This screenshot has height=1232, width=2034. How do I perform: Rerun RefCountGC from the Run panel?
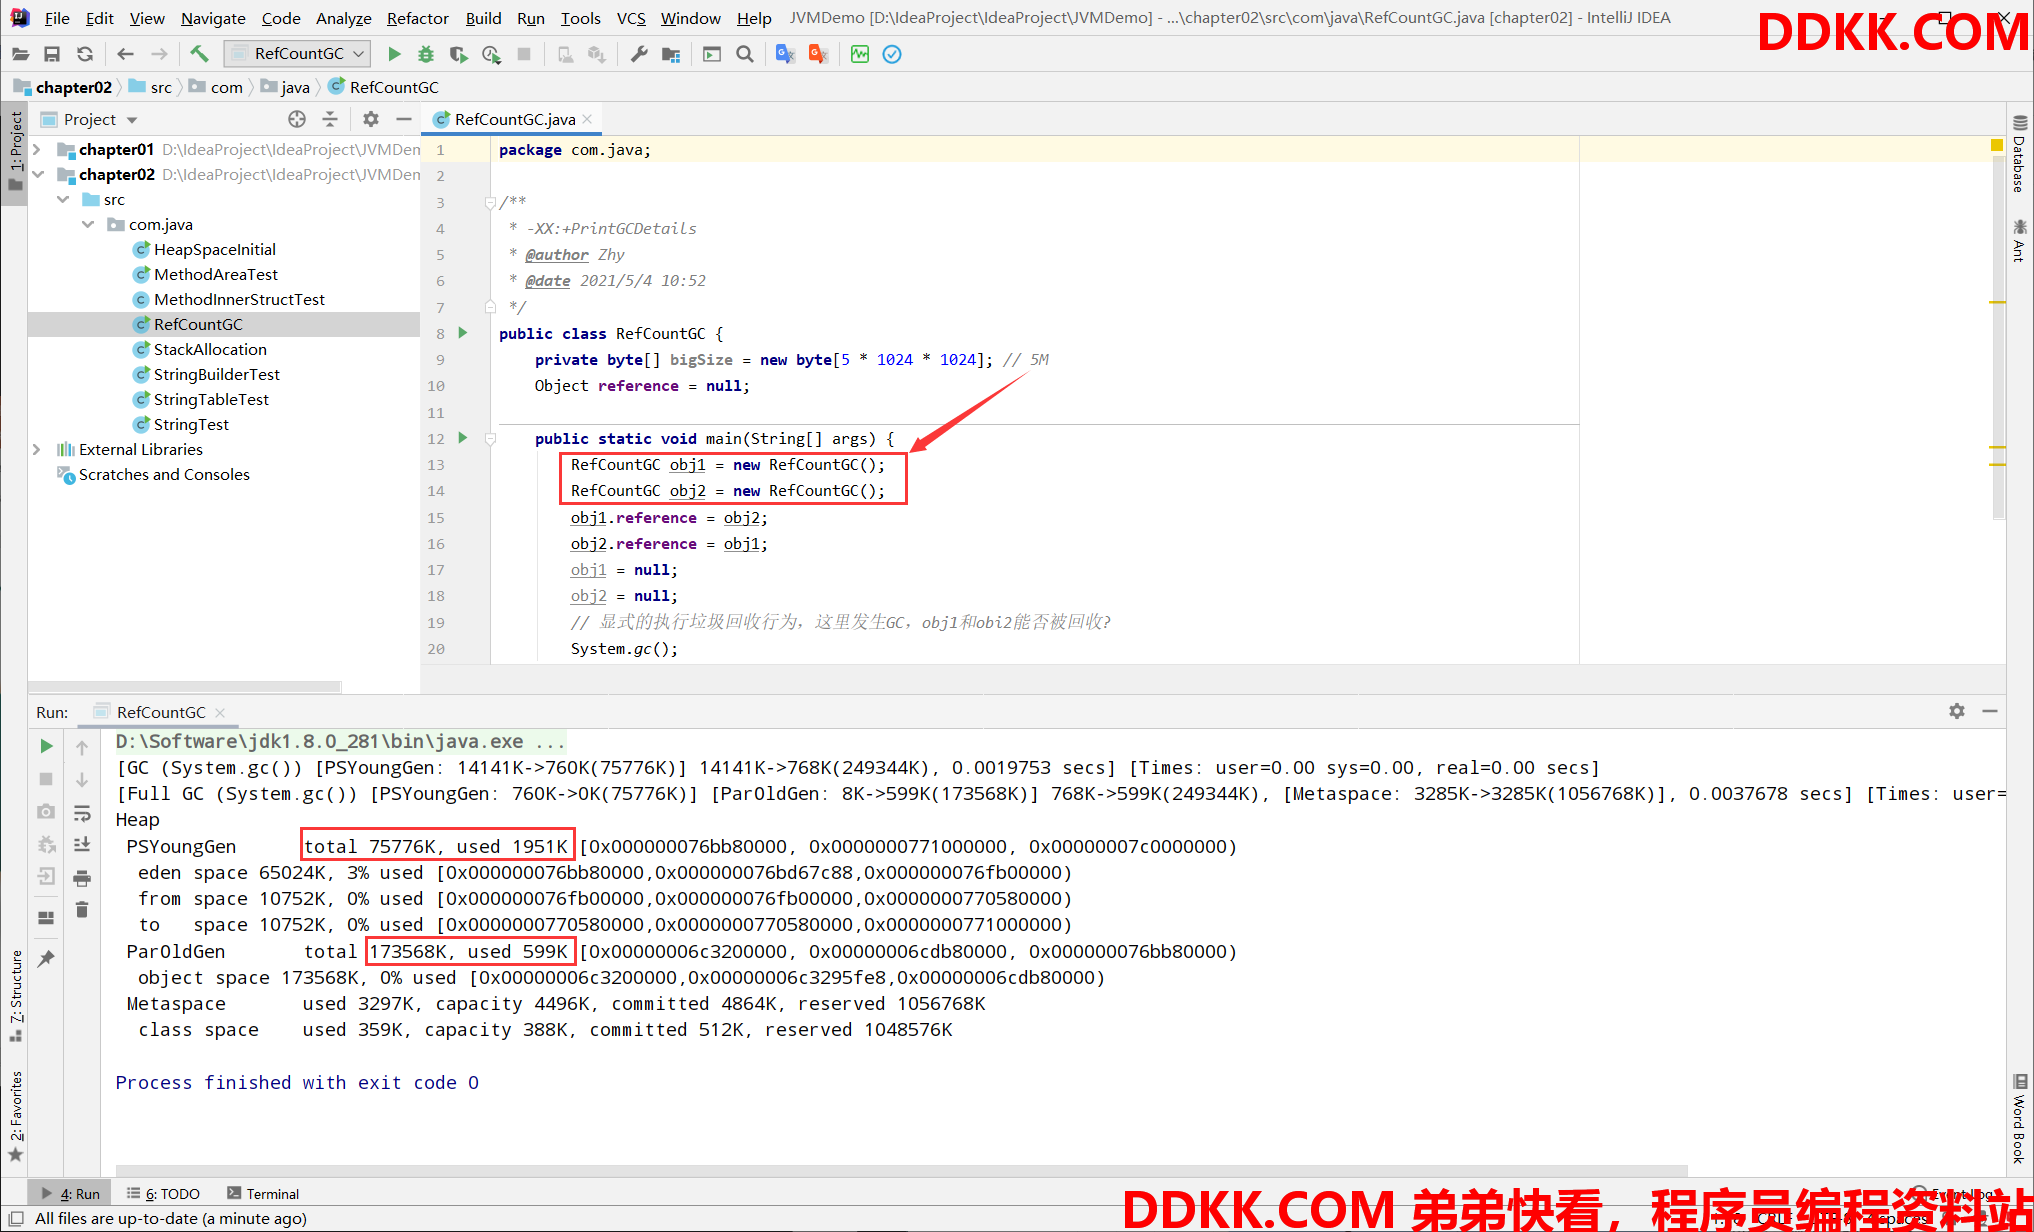46,746
